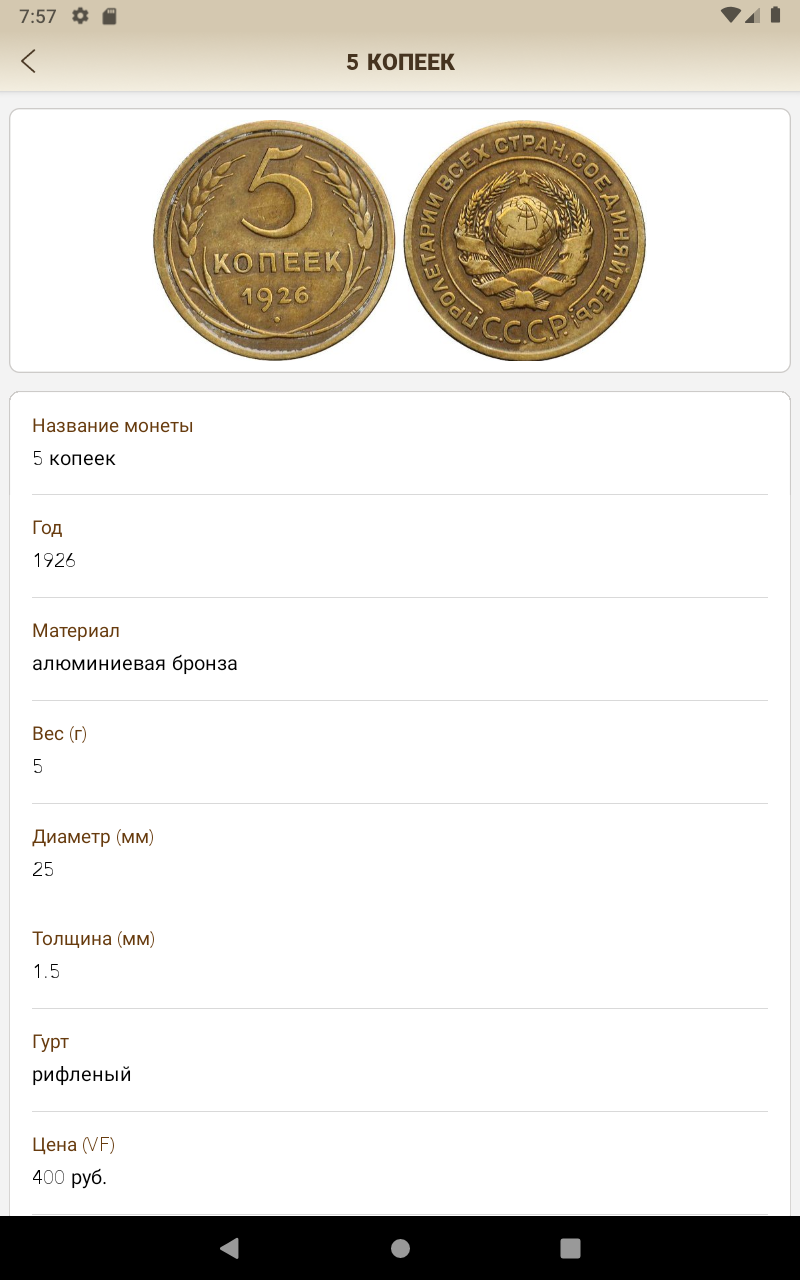This screenshot has width=800, height=1280.
Task: Tap Android back navigation triangle
Action: [229, 1248]
